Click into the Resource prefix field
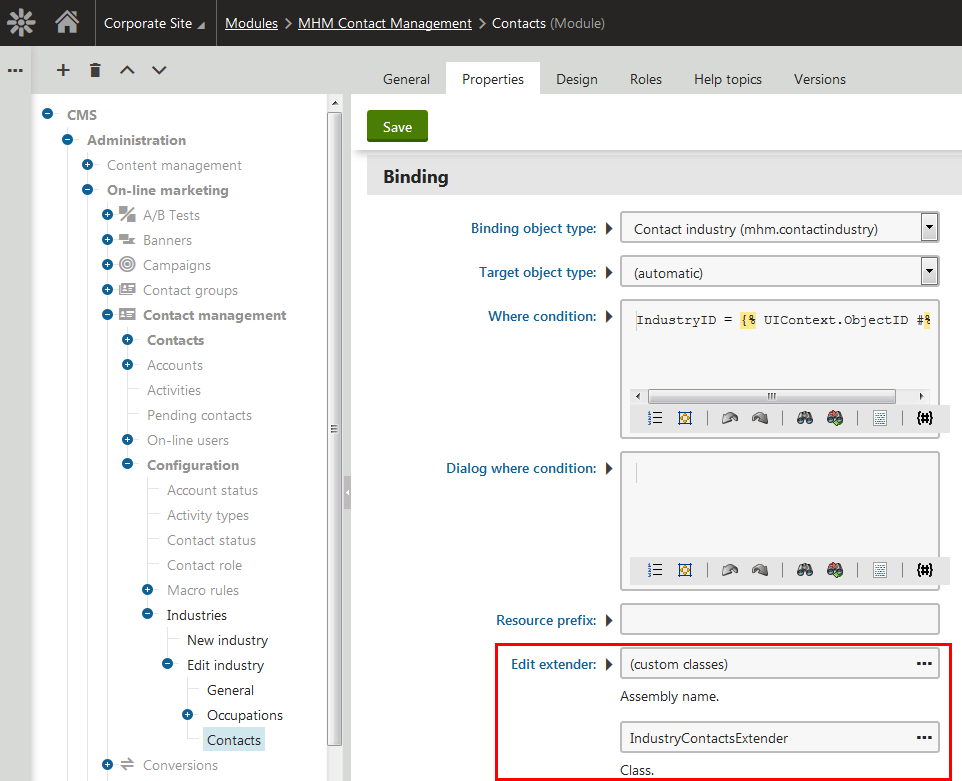Image resolution: width=962 pixels, height=781 pixels. [x=779, y=620]
